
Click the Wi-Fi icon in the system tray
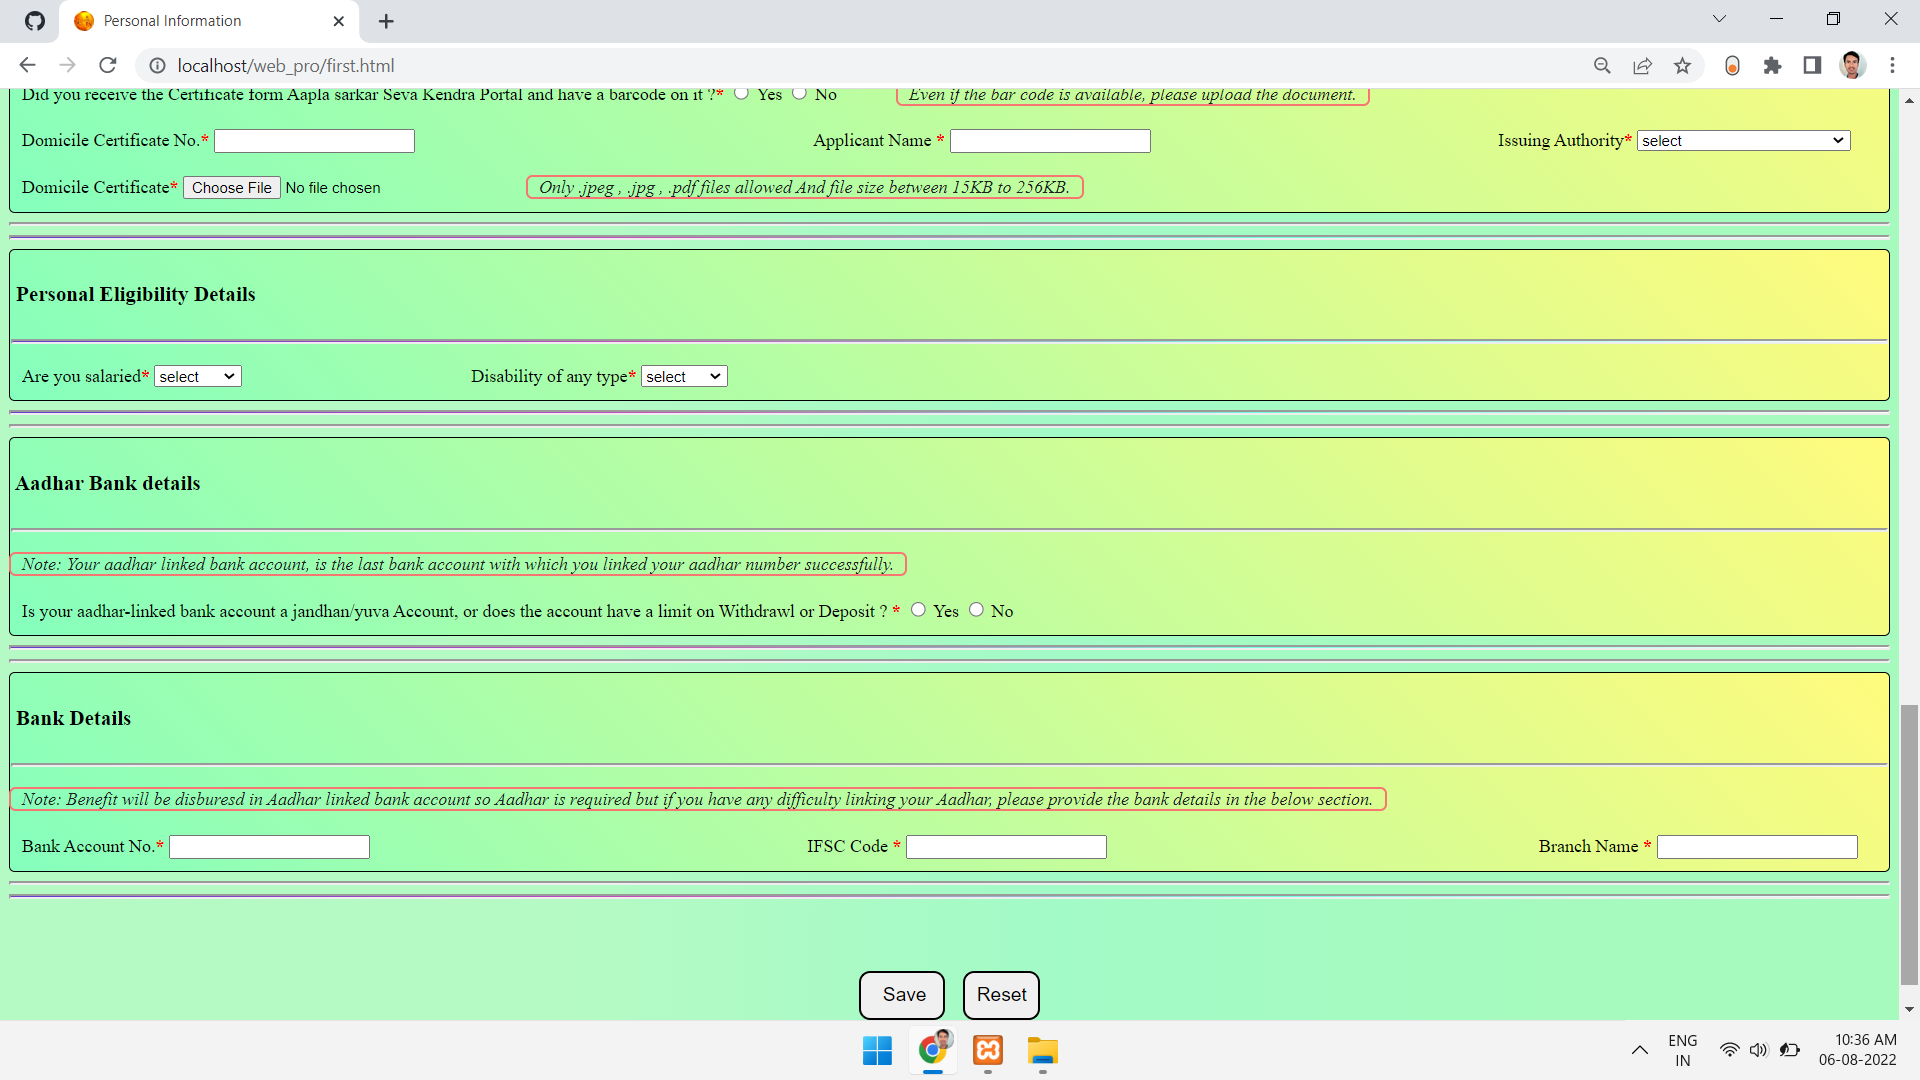click(1729, 1050)
